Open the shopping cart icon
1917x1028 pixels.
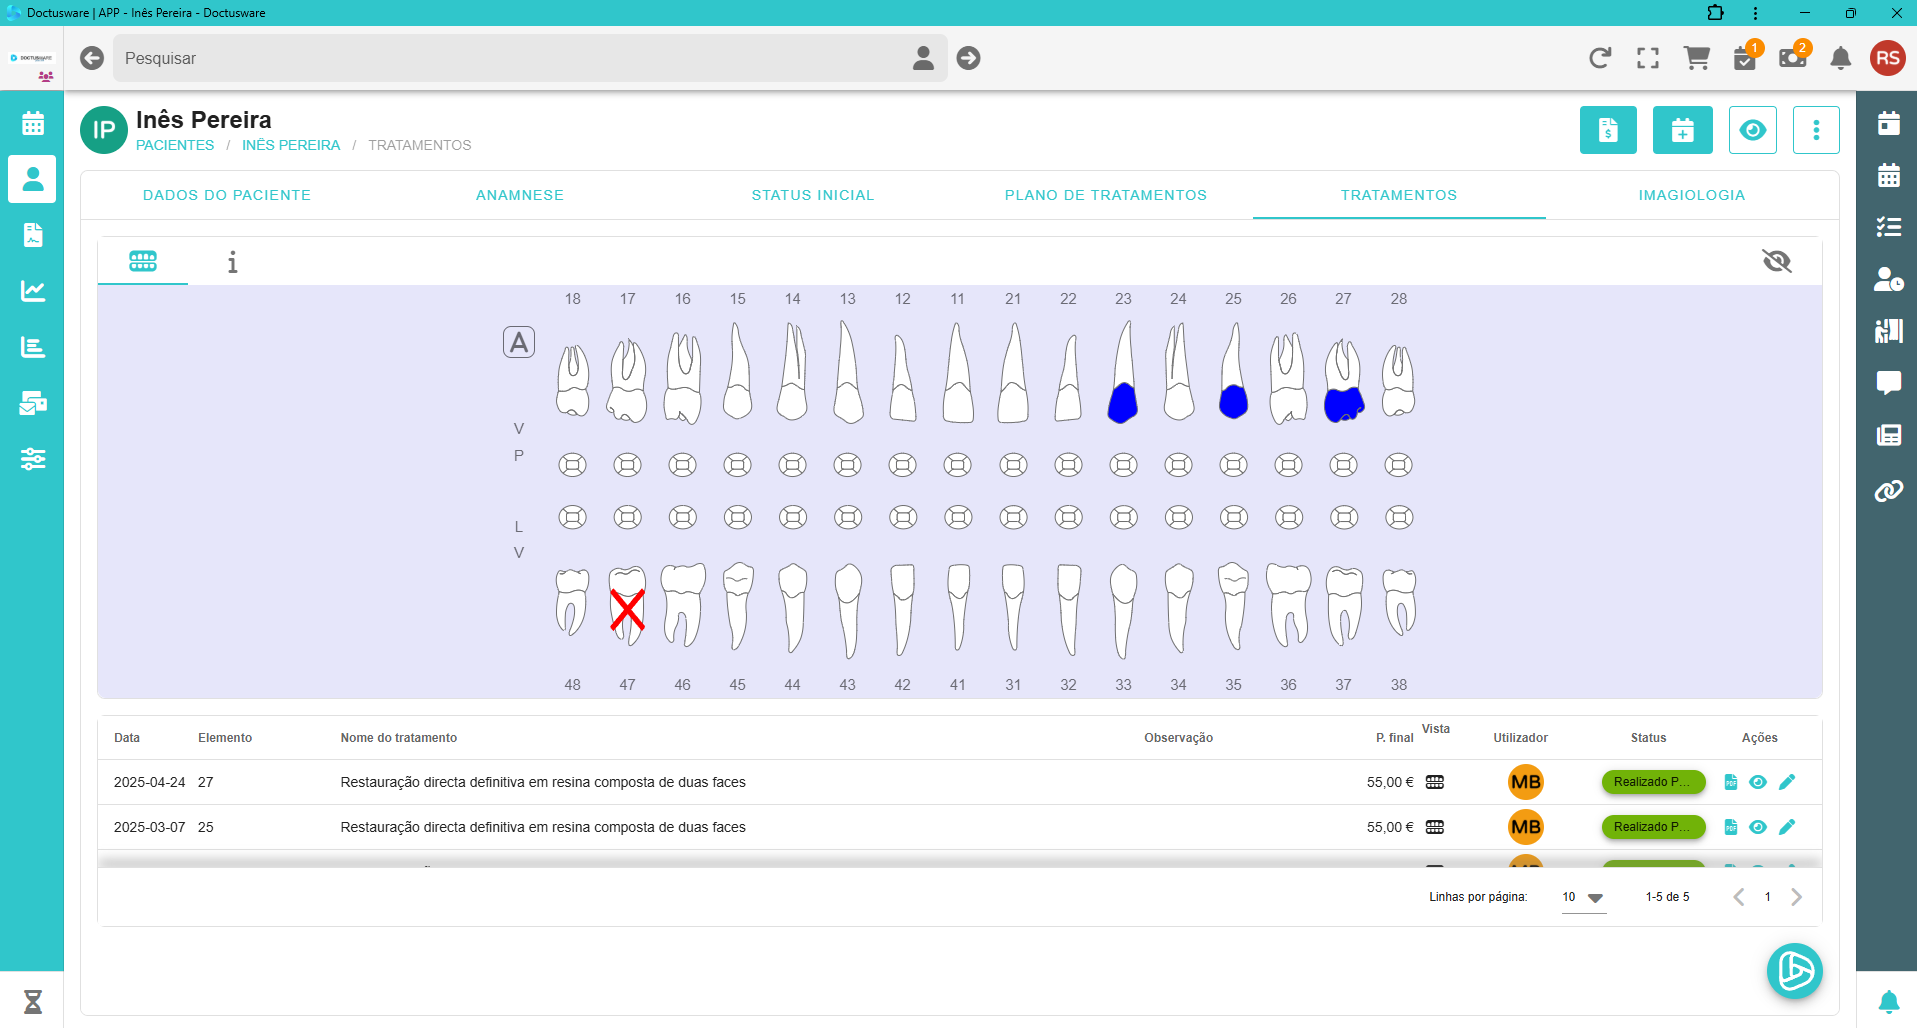(x=1696, y=58)
